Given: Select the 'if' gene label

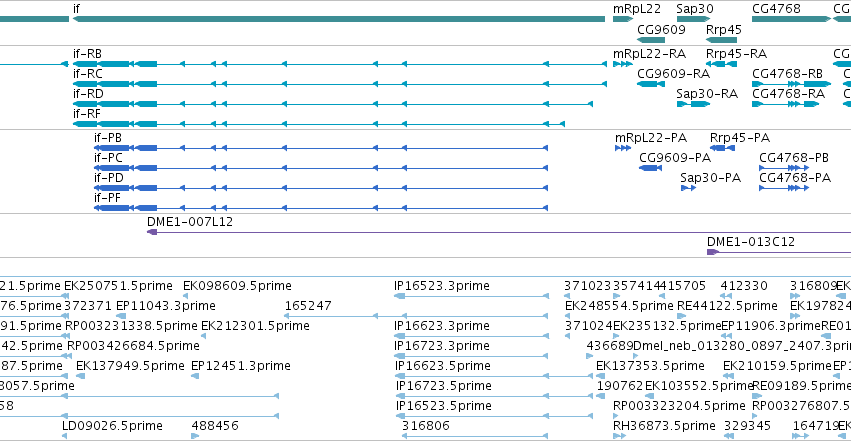Looking at the screenshot, I should (77, 9).
